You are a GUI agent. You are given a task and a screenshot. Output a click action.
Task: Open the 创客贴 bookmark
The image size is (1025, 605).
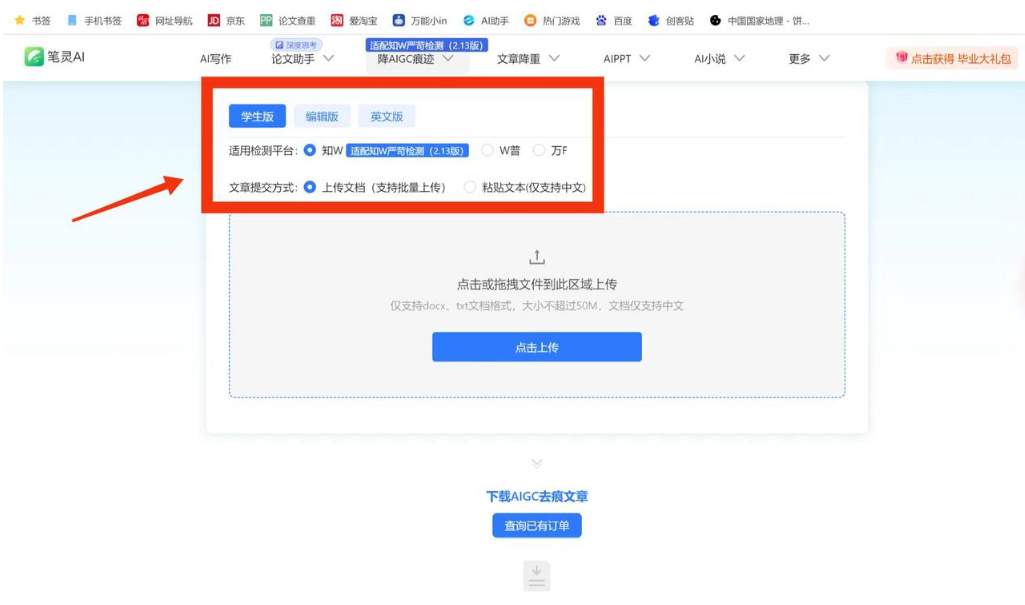pos(671,20)
